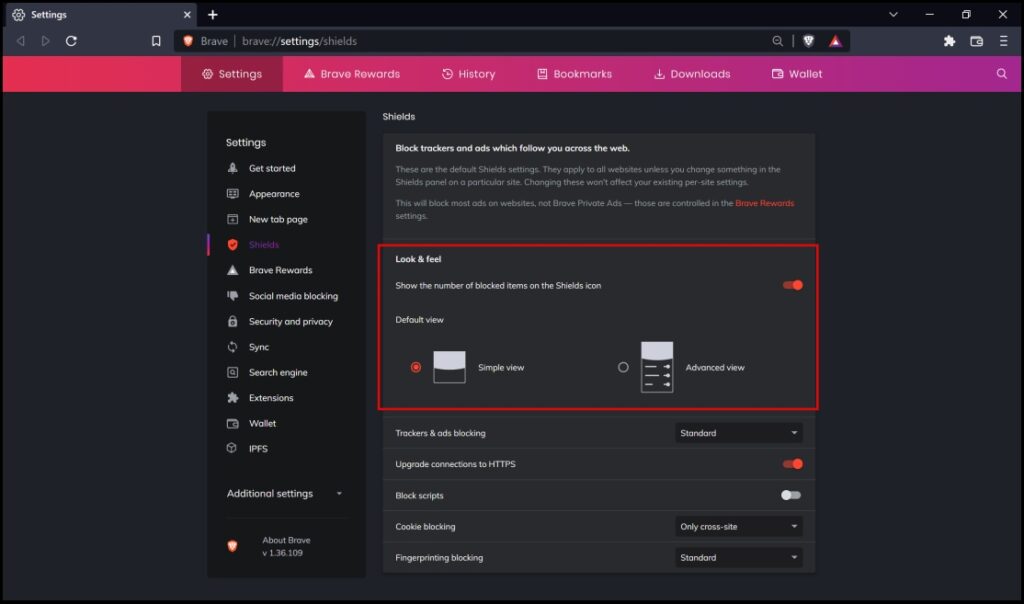
Task: Open About Brave version info
Action: [x=286, y=547]
